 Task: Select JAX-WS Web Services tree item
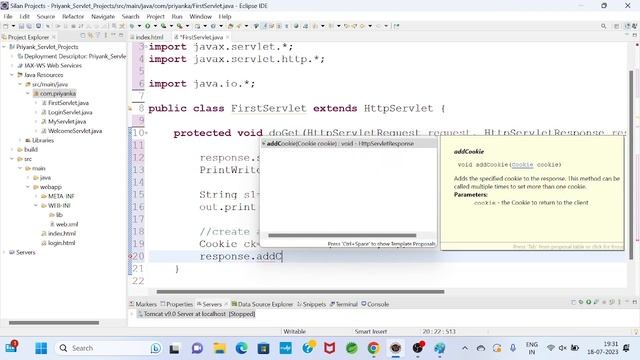tap(49, 65)
